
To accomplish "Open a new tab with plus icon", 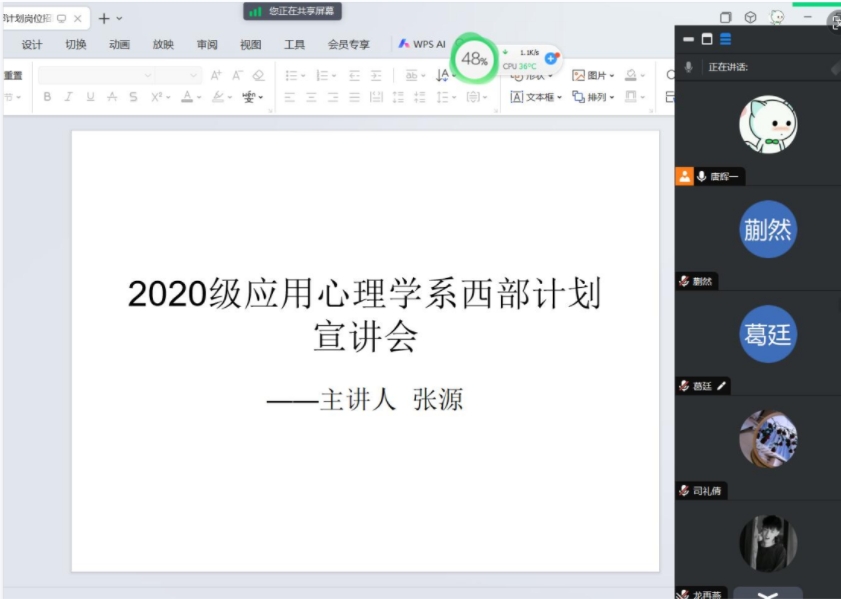I will point(104,18).
